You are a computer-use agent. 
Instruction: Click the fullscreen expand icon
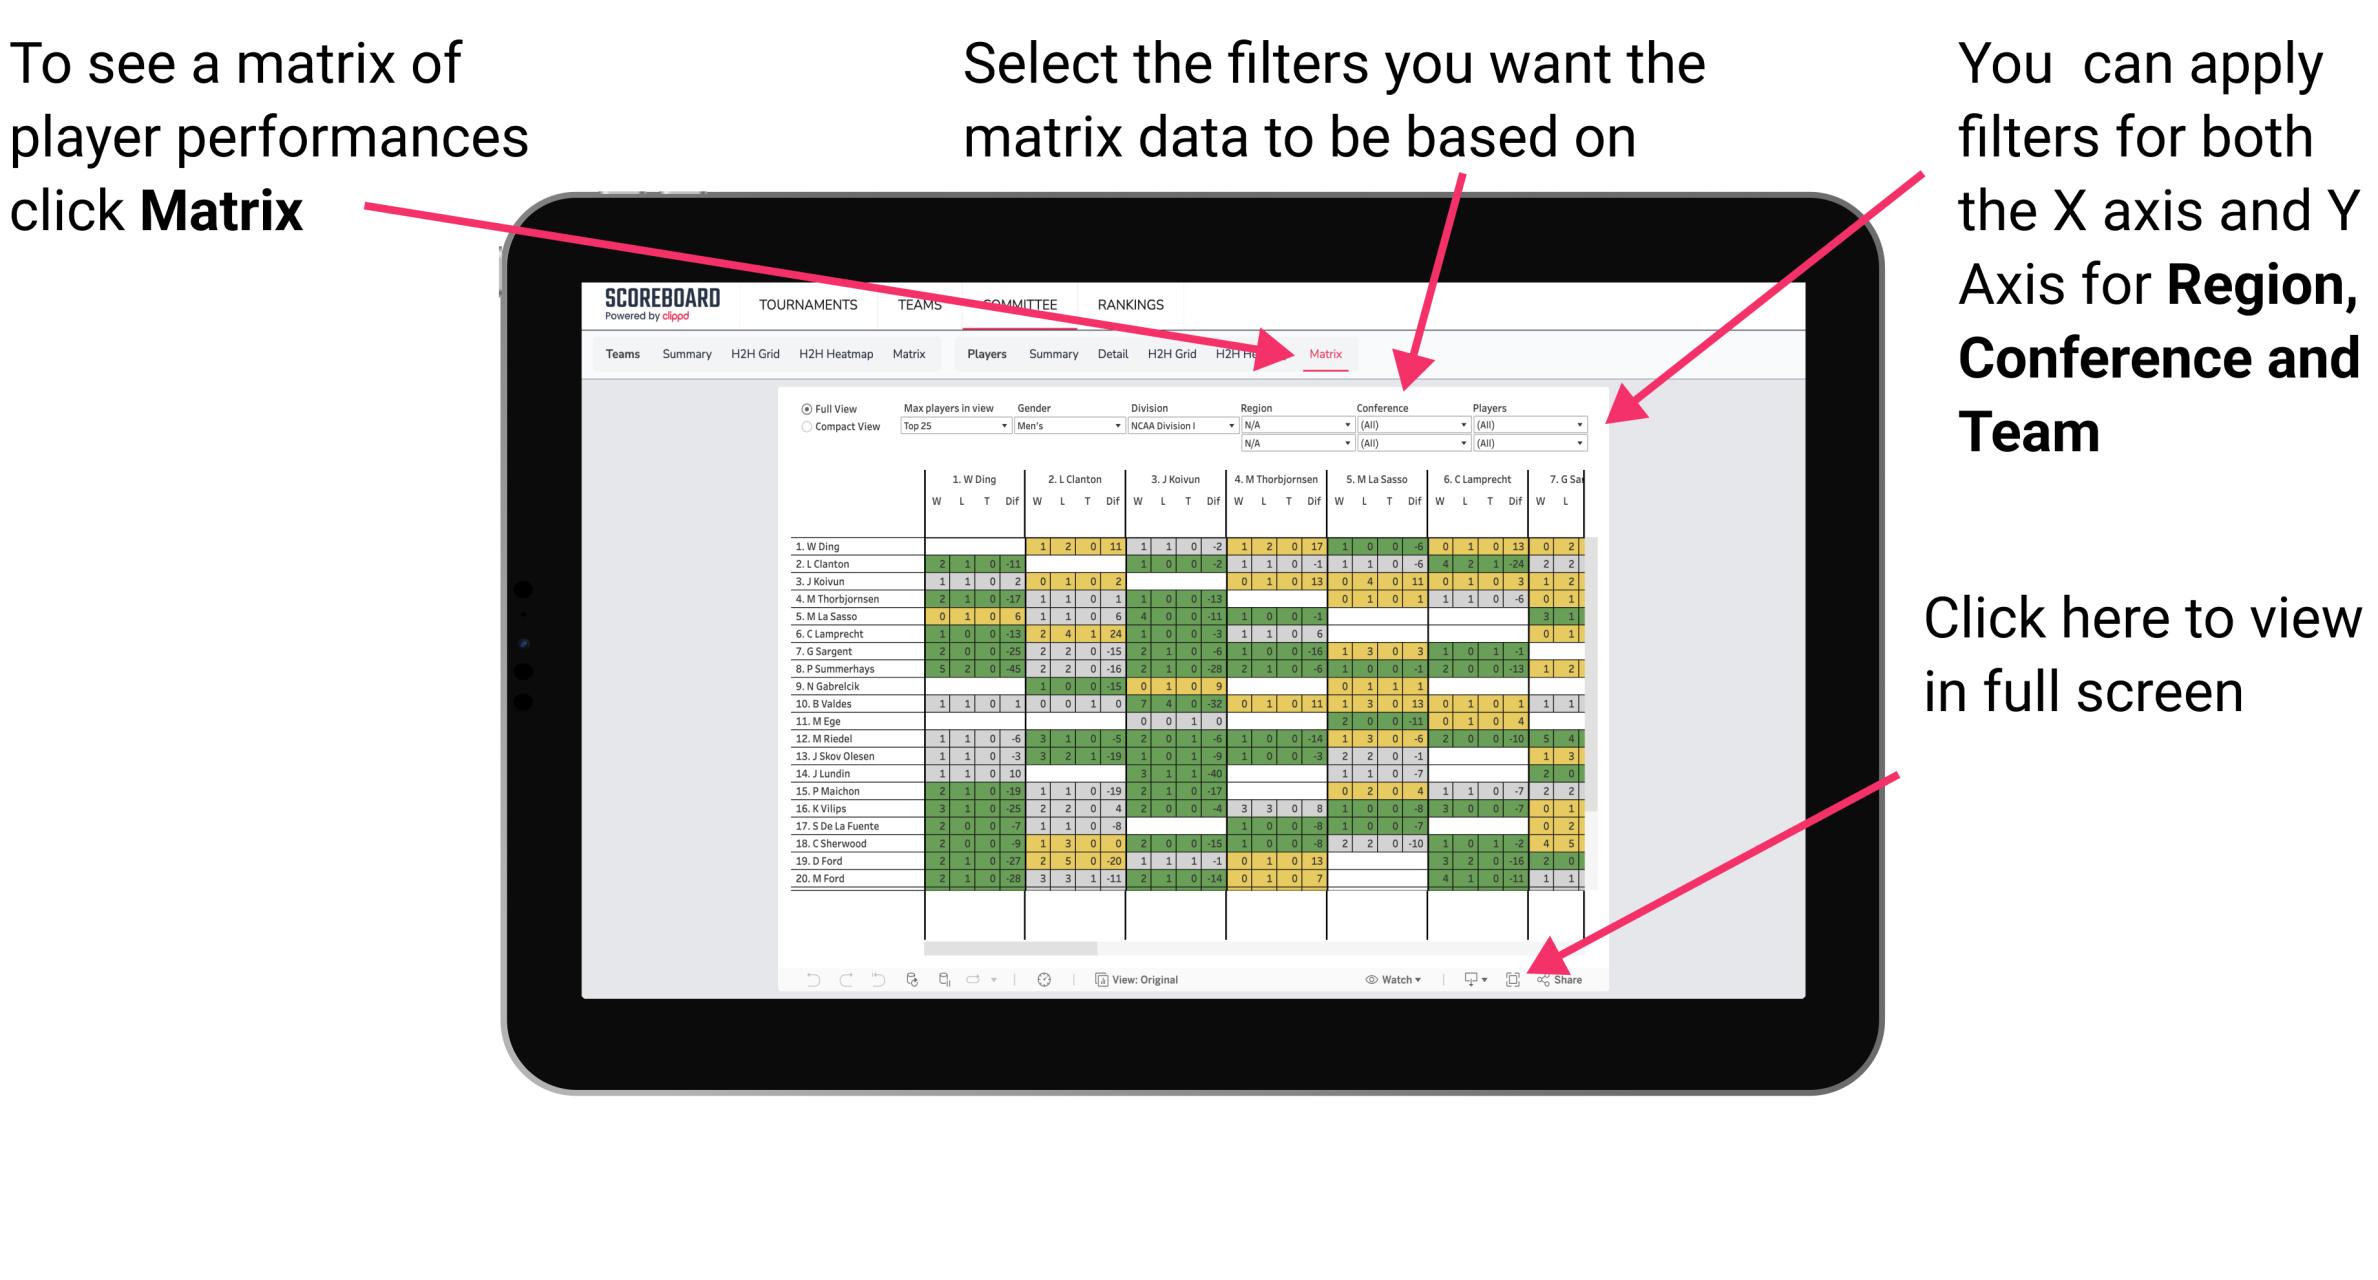pyautogui.click(x=1514, y=979)
